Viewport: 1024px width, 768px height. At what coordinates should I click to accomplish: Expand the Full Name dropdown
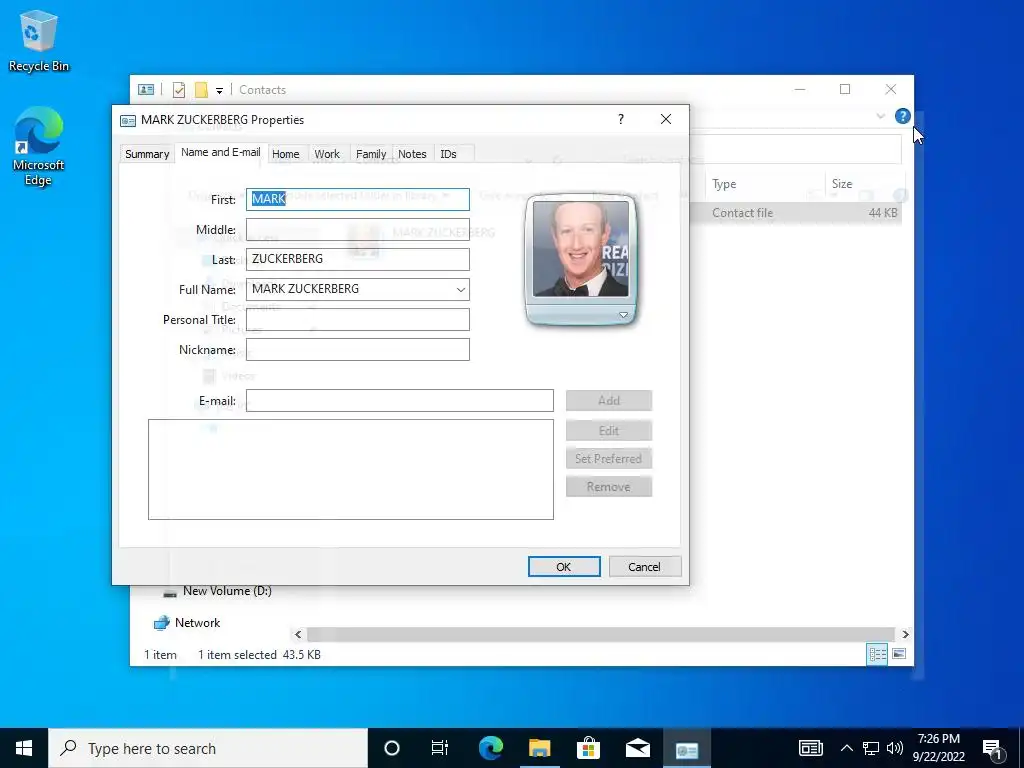coord(460,289)
